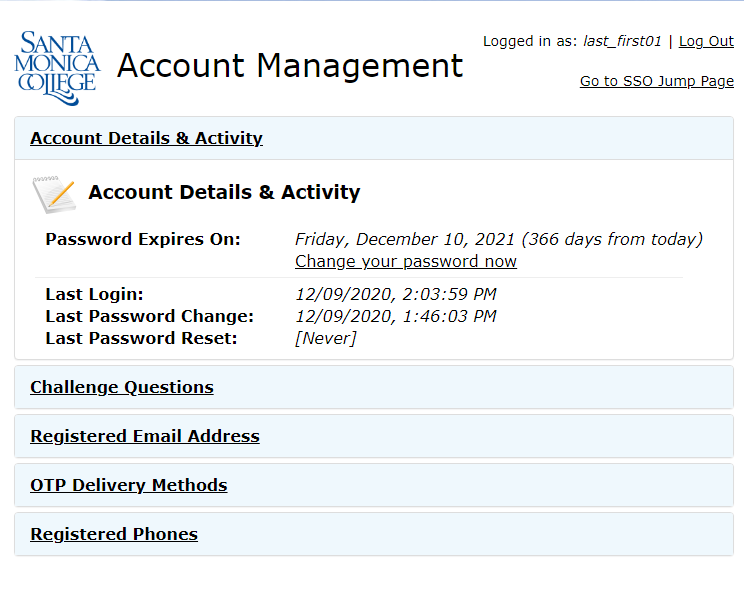Screen dimensions: 744x598
Task: Collapse the Account Details & Activity section
Action: [146, 138]
